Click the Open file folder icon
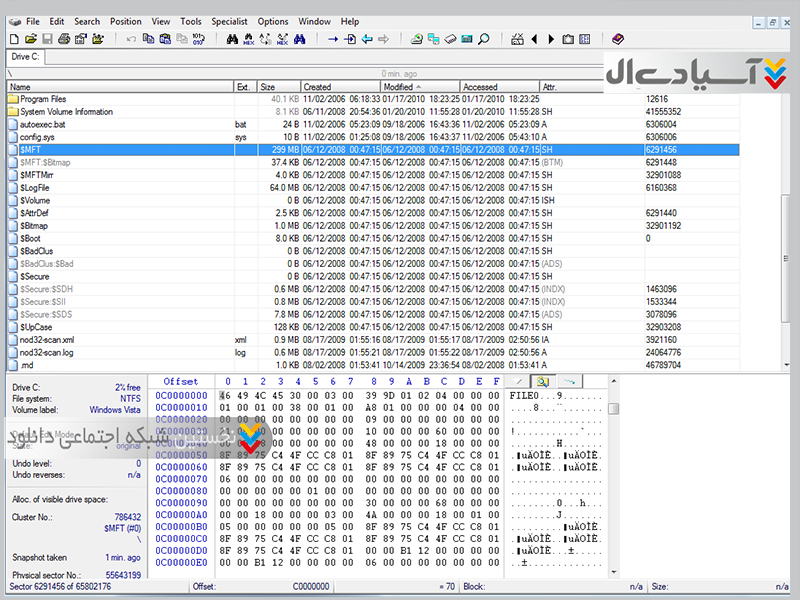Screen dimensions: 800x600 [x=29, y=39]
